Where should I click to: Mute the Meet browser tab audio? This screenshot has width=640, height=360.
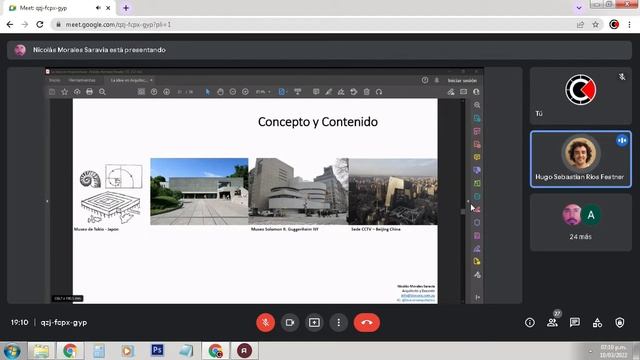[x=98, y=8]
